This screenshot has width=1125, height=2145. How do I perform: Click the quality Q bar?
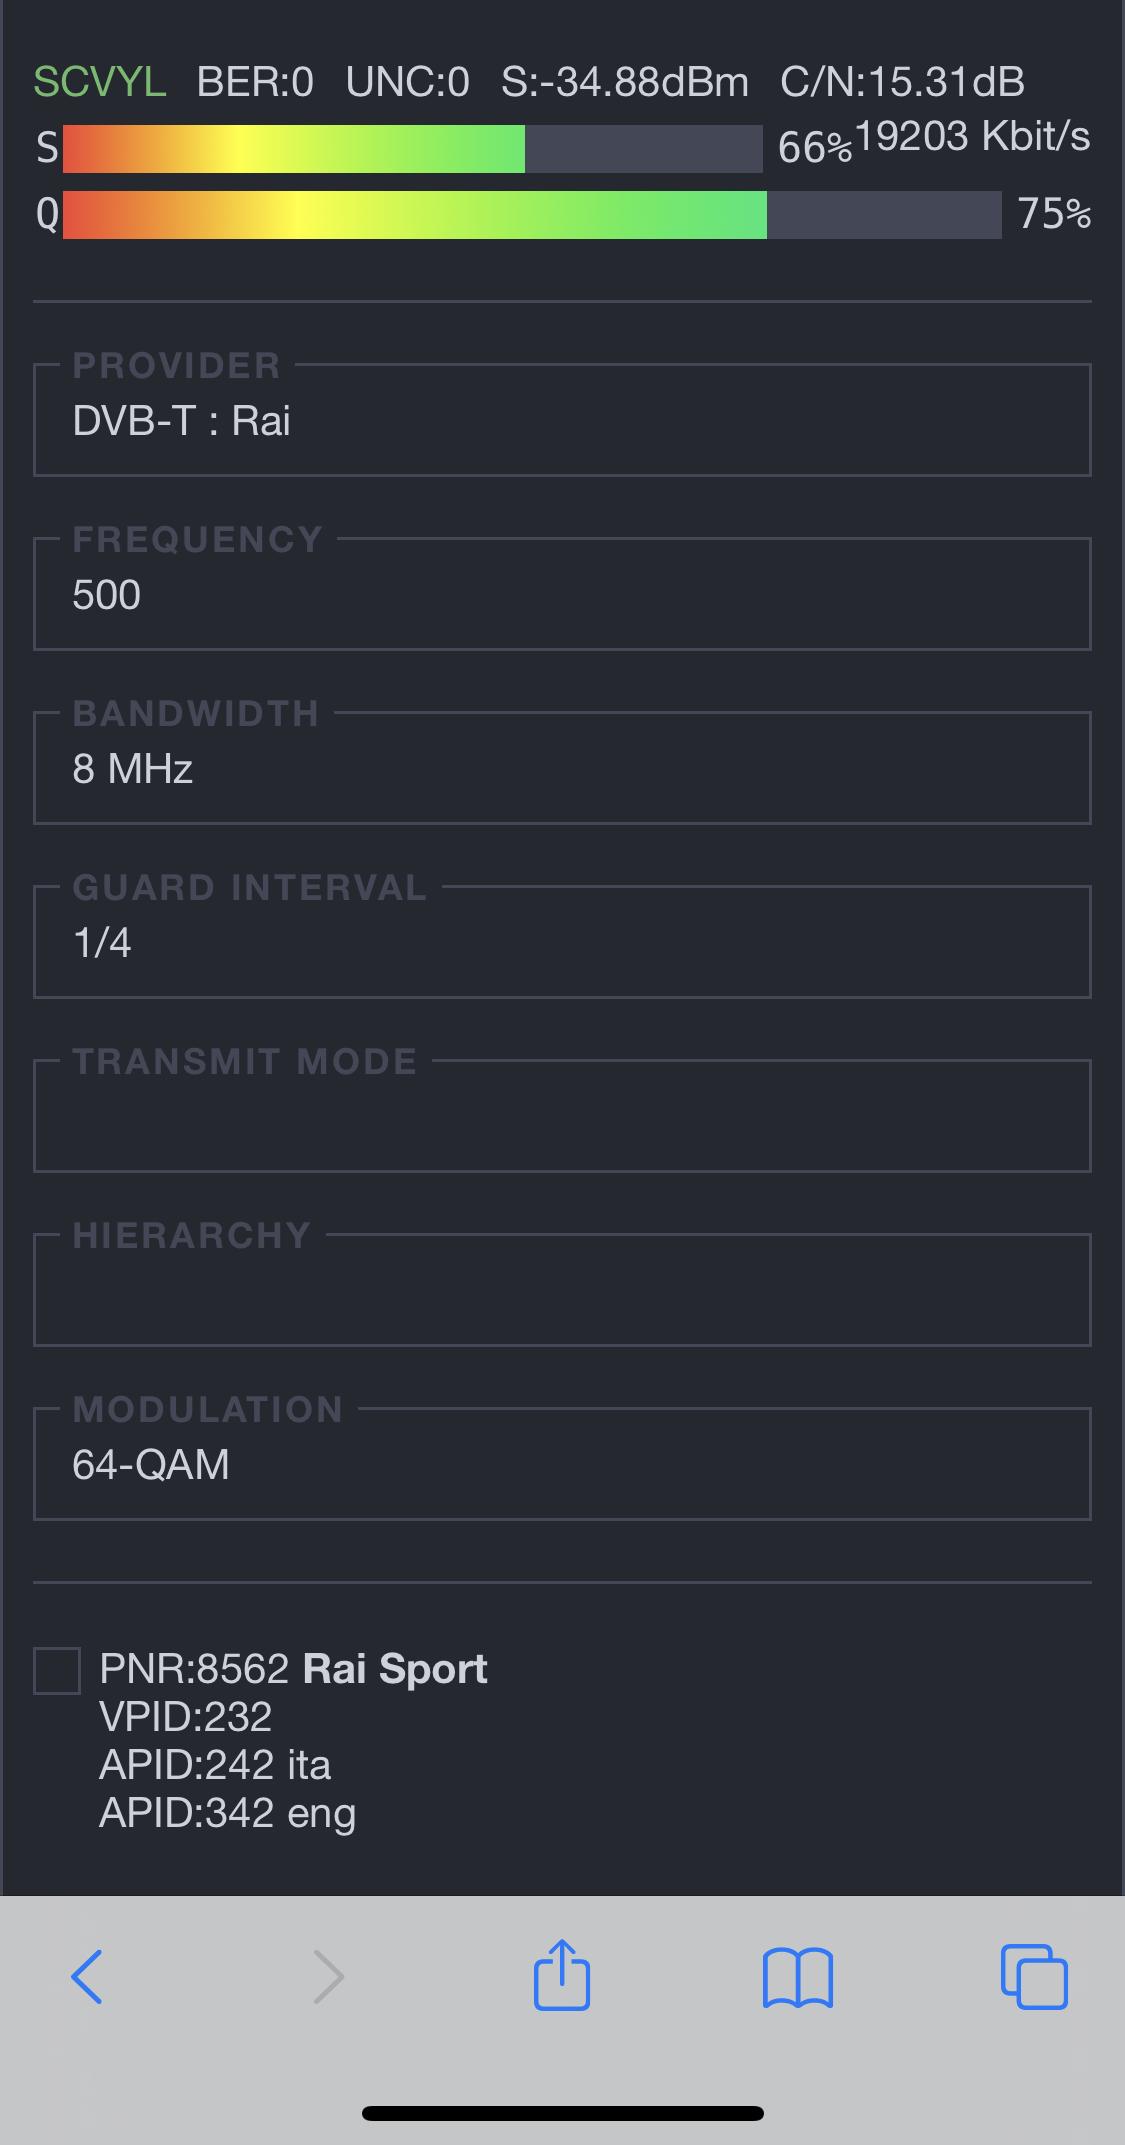click(x=532, y=215)
